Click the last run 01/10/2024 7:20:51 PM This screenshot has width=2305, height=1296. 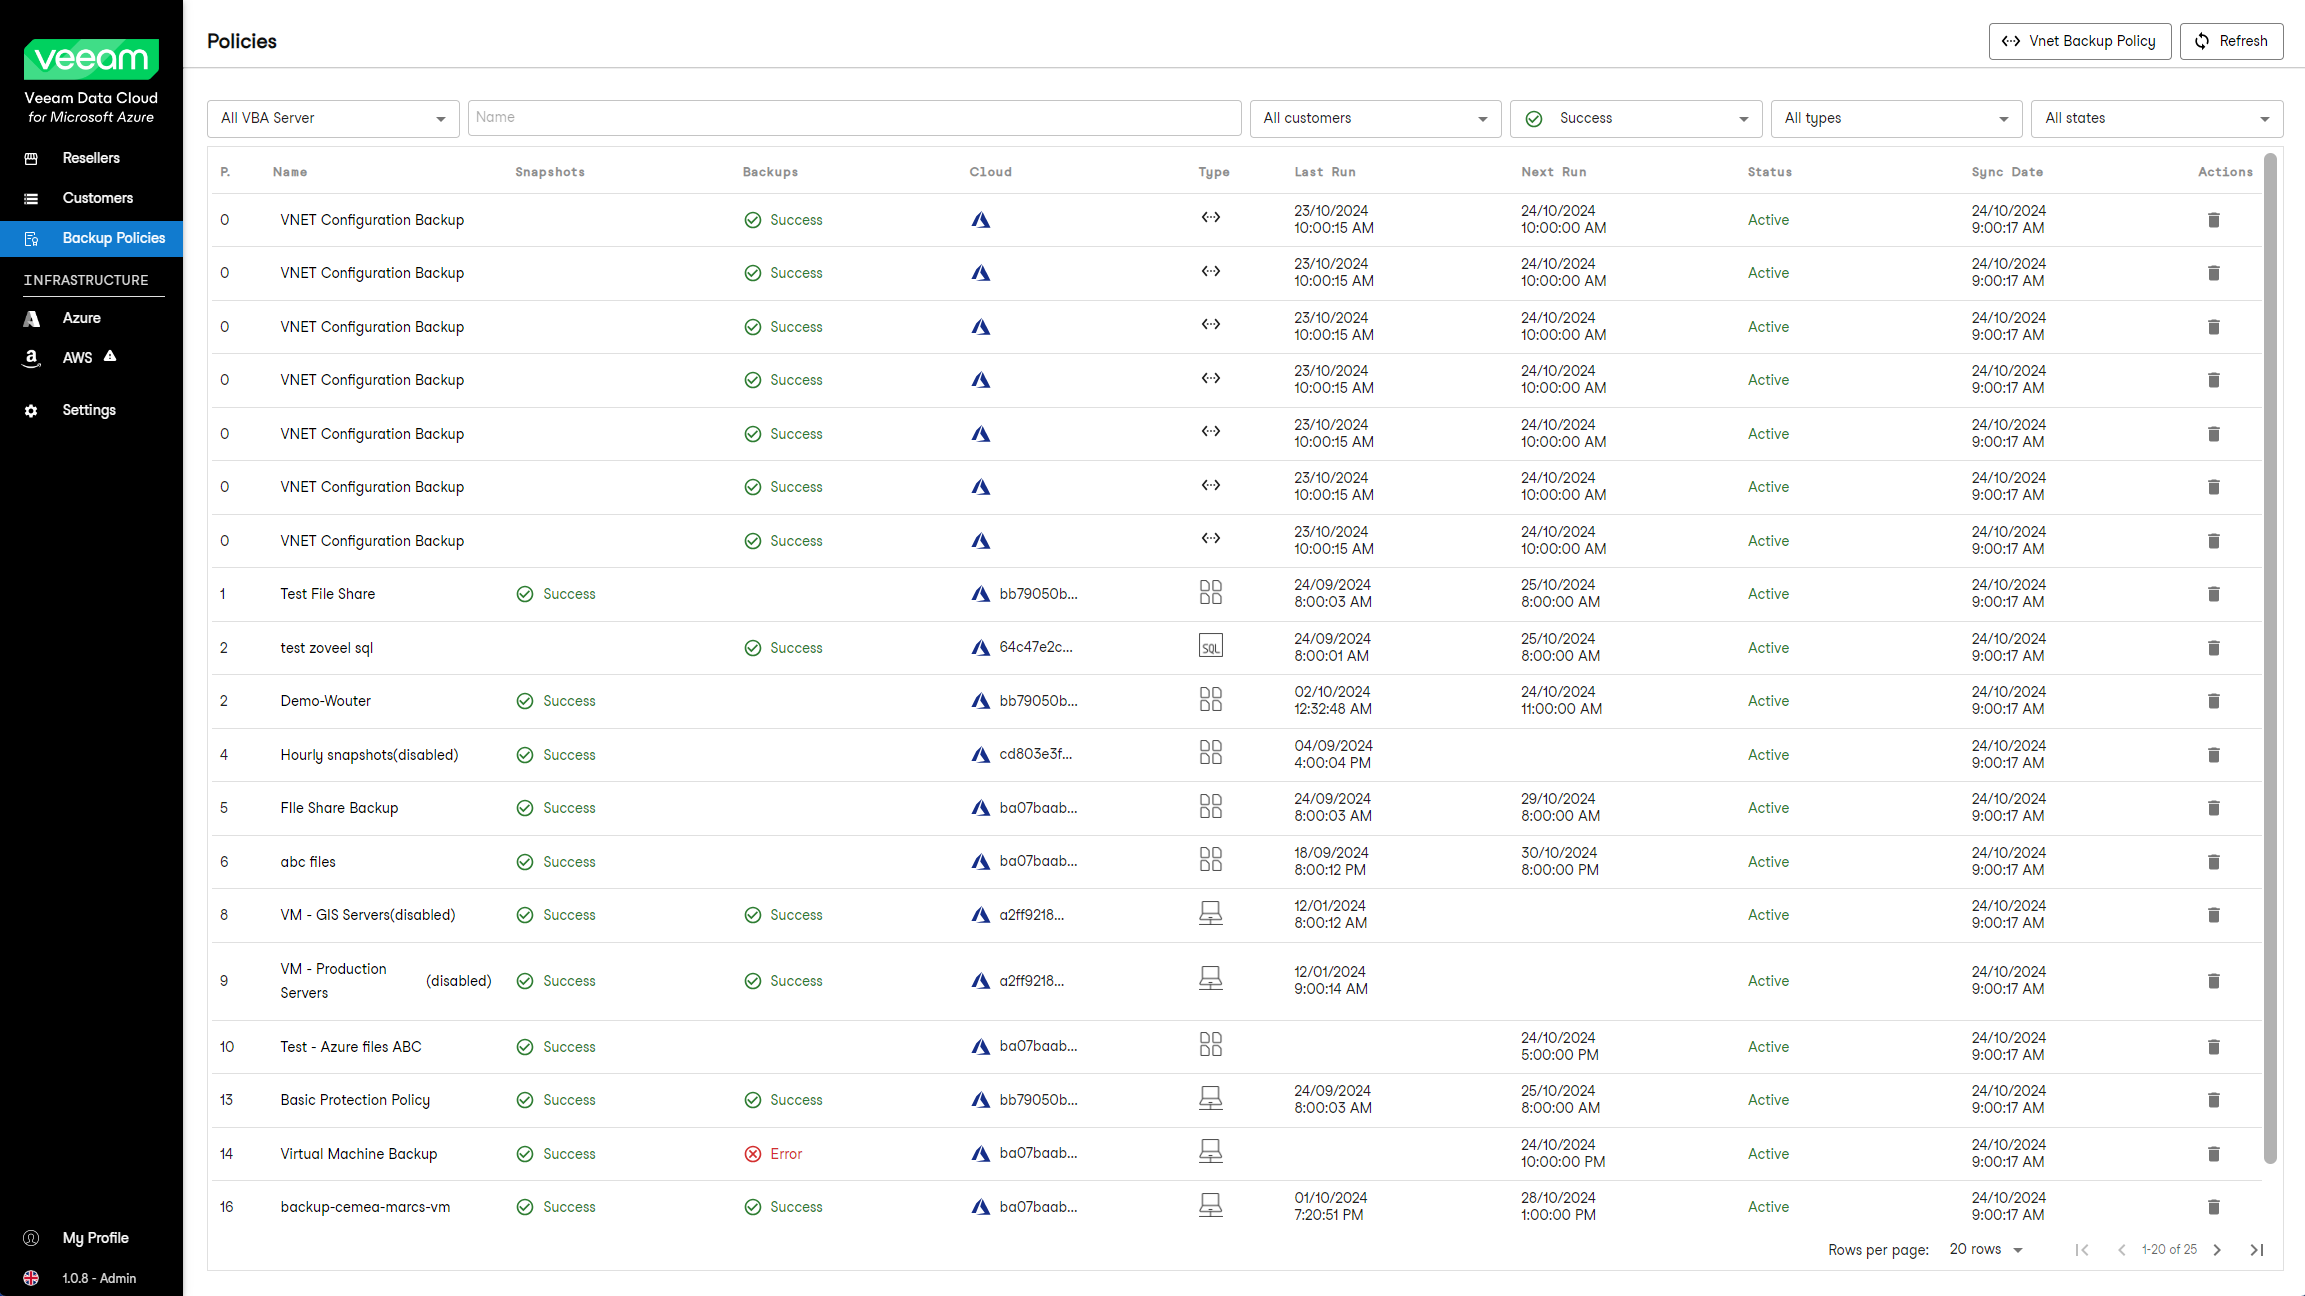1331,1207
